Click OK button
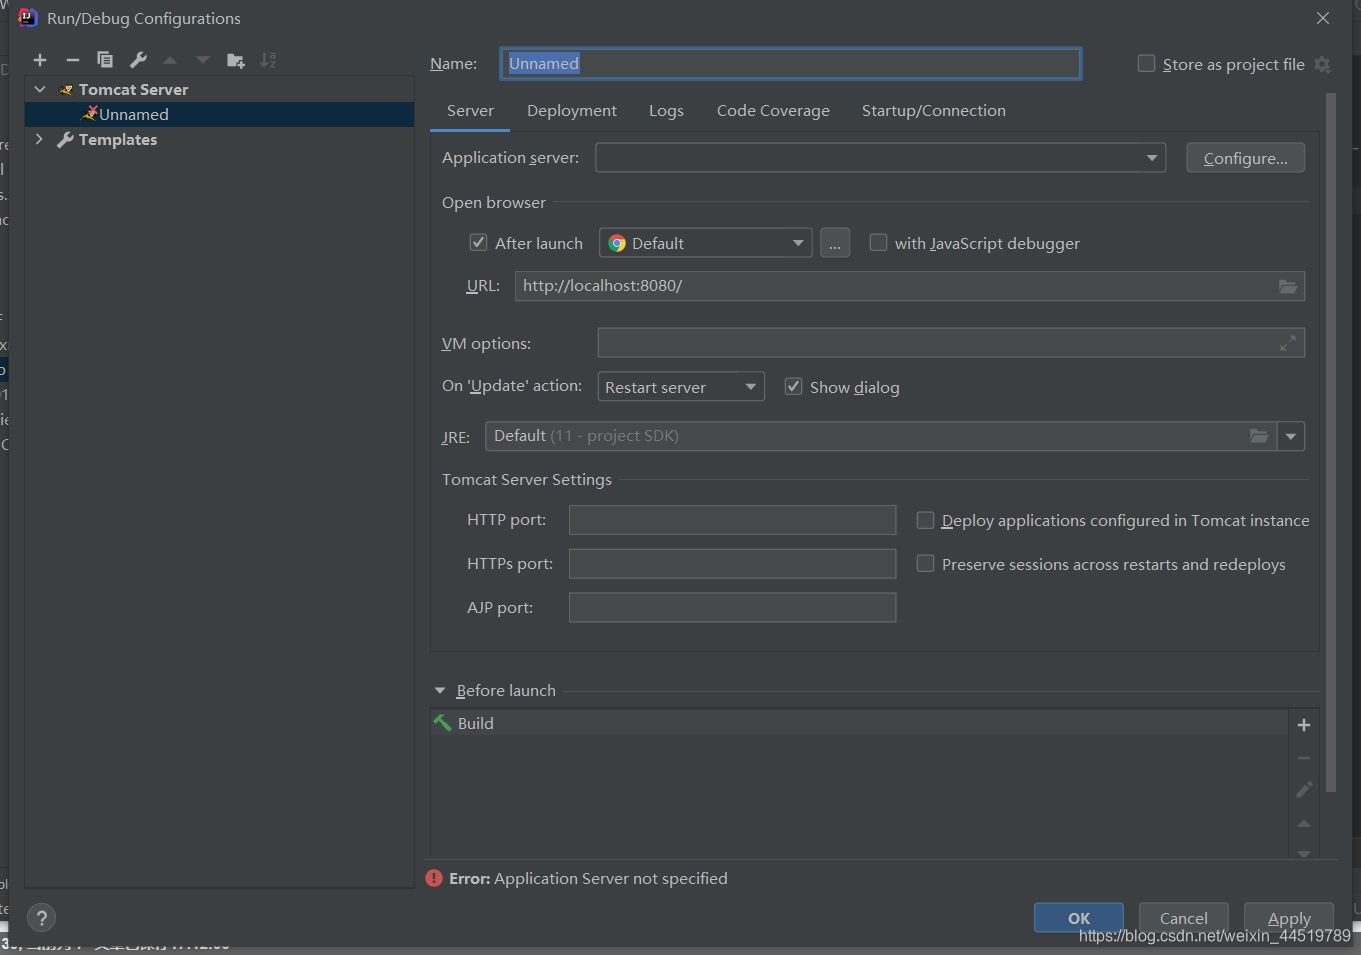The width and height of the screenshot is (1361, 955). click(x=1079, y=918)
